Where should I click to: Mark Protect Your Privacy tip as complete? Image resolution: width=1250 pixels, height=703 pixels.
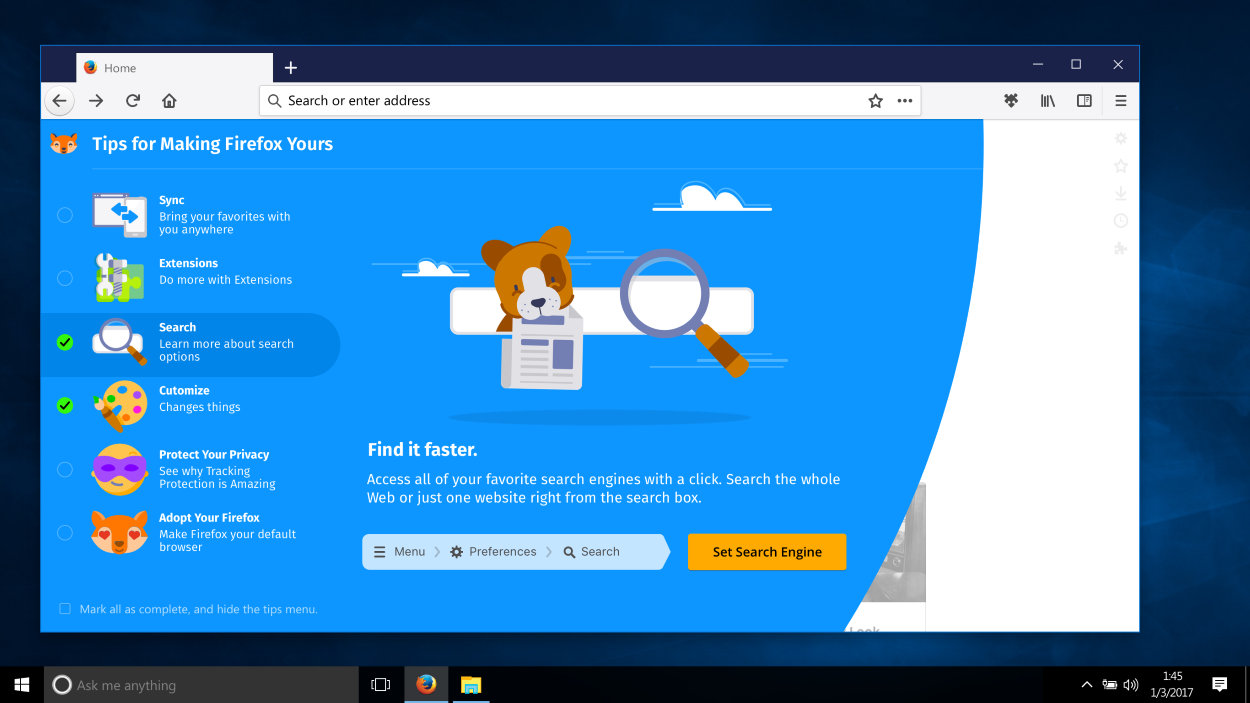(x=65, y=469)
